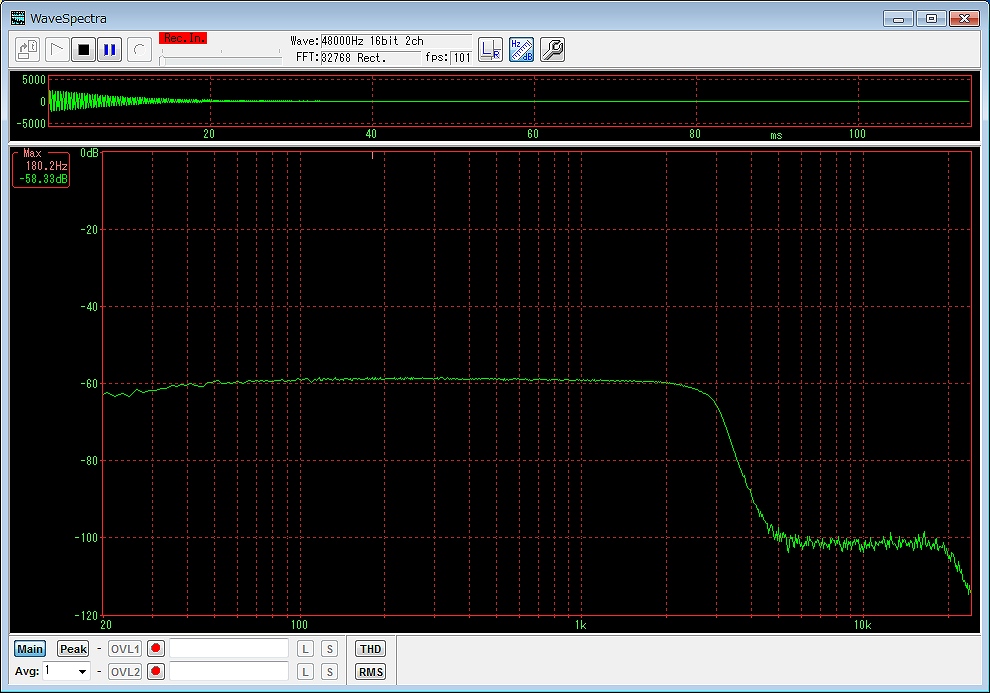Screen dimensions: 990x693
Task: Open settings with the wrench icon
Action: (x=552, y=49)
